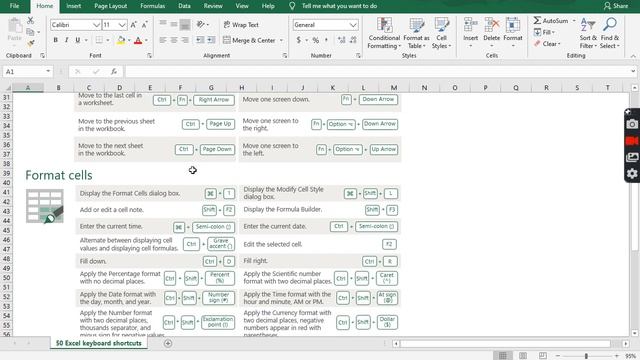Image resolution: width=640 pixels, height=360 pixels.
Task: Open Cell Styles gallery
Action: [x=441, y=33]
